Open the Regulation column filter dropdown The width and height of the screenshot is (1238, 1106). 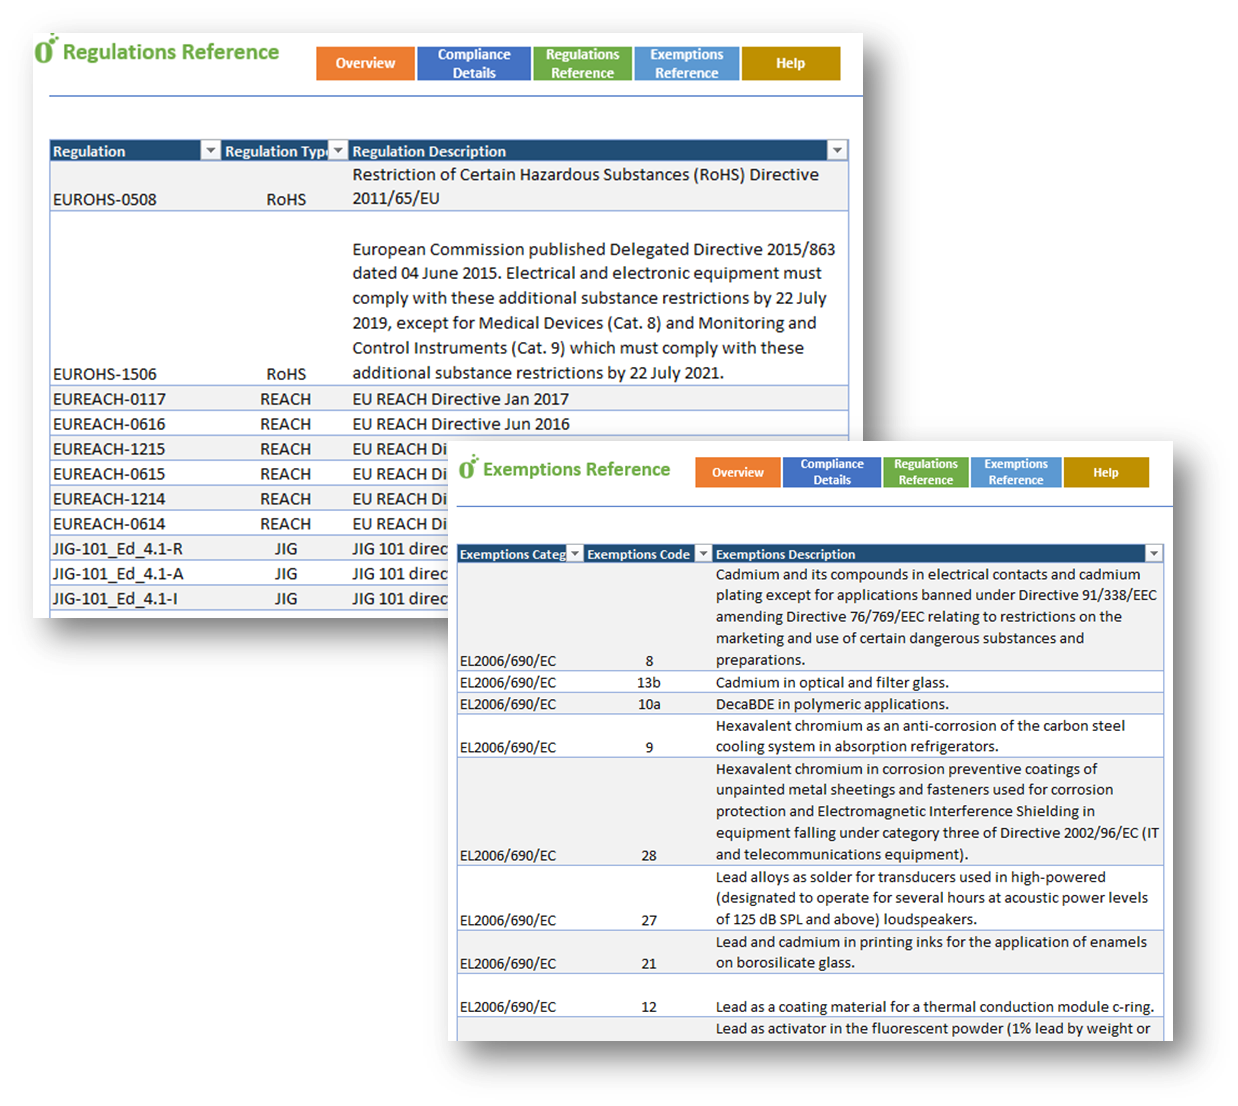click(210, 151)
